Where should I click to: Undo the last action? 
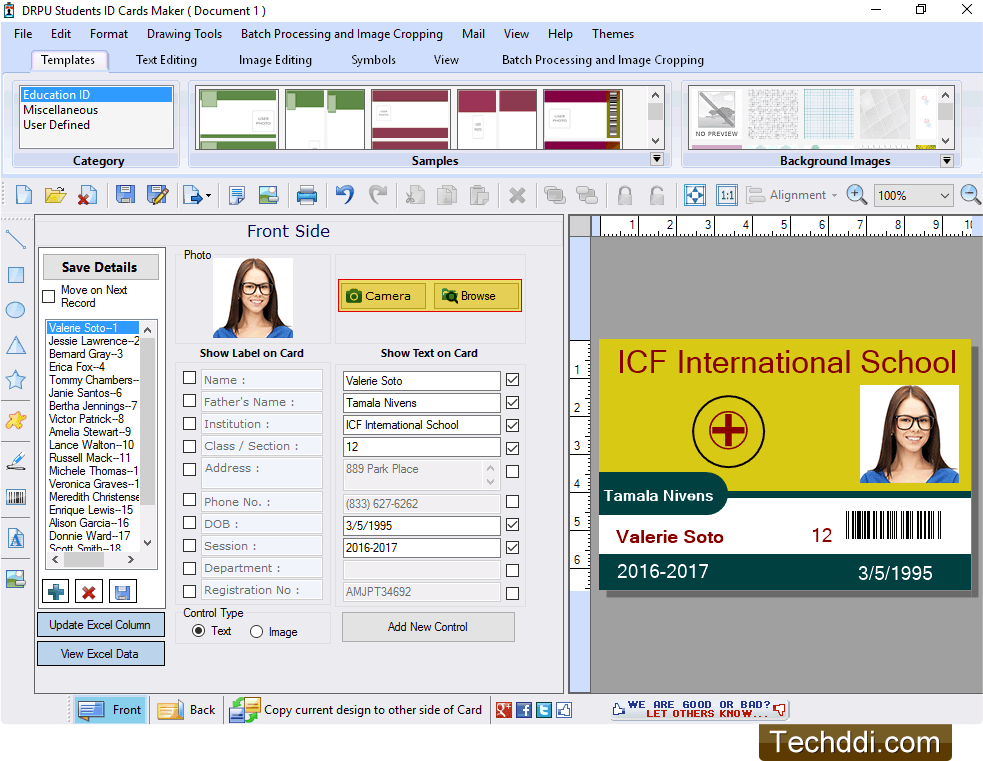(x=345, y=195)
